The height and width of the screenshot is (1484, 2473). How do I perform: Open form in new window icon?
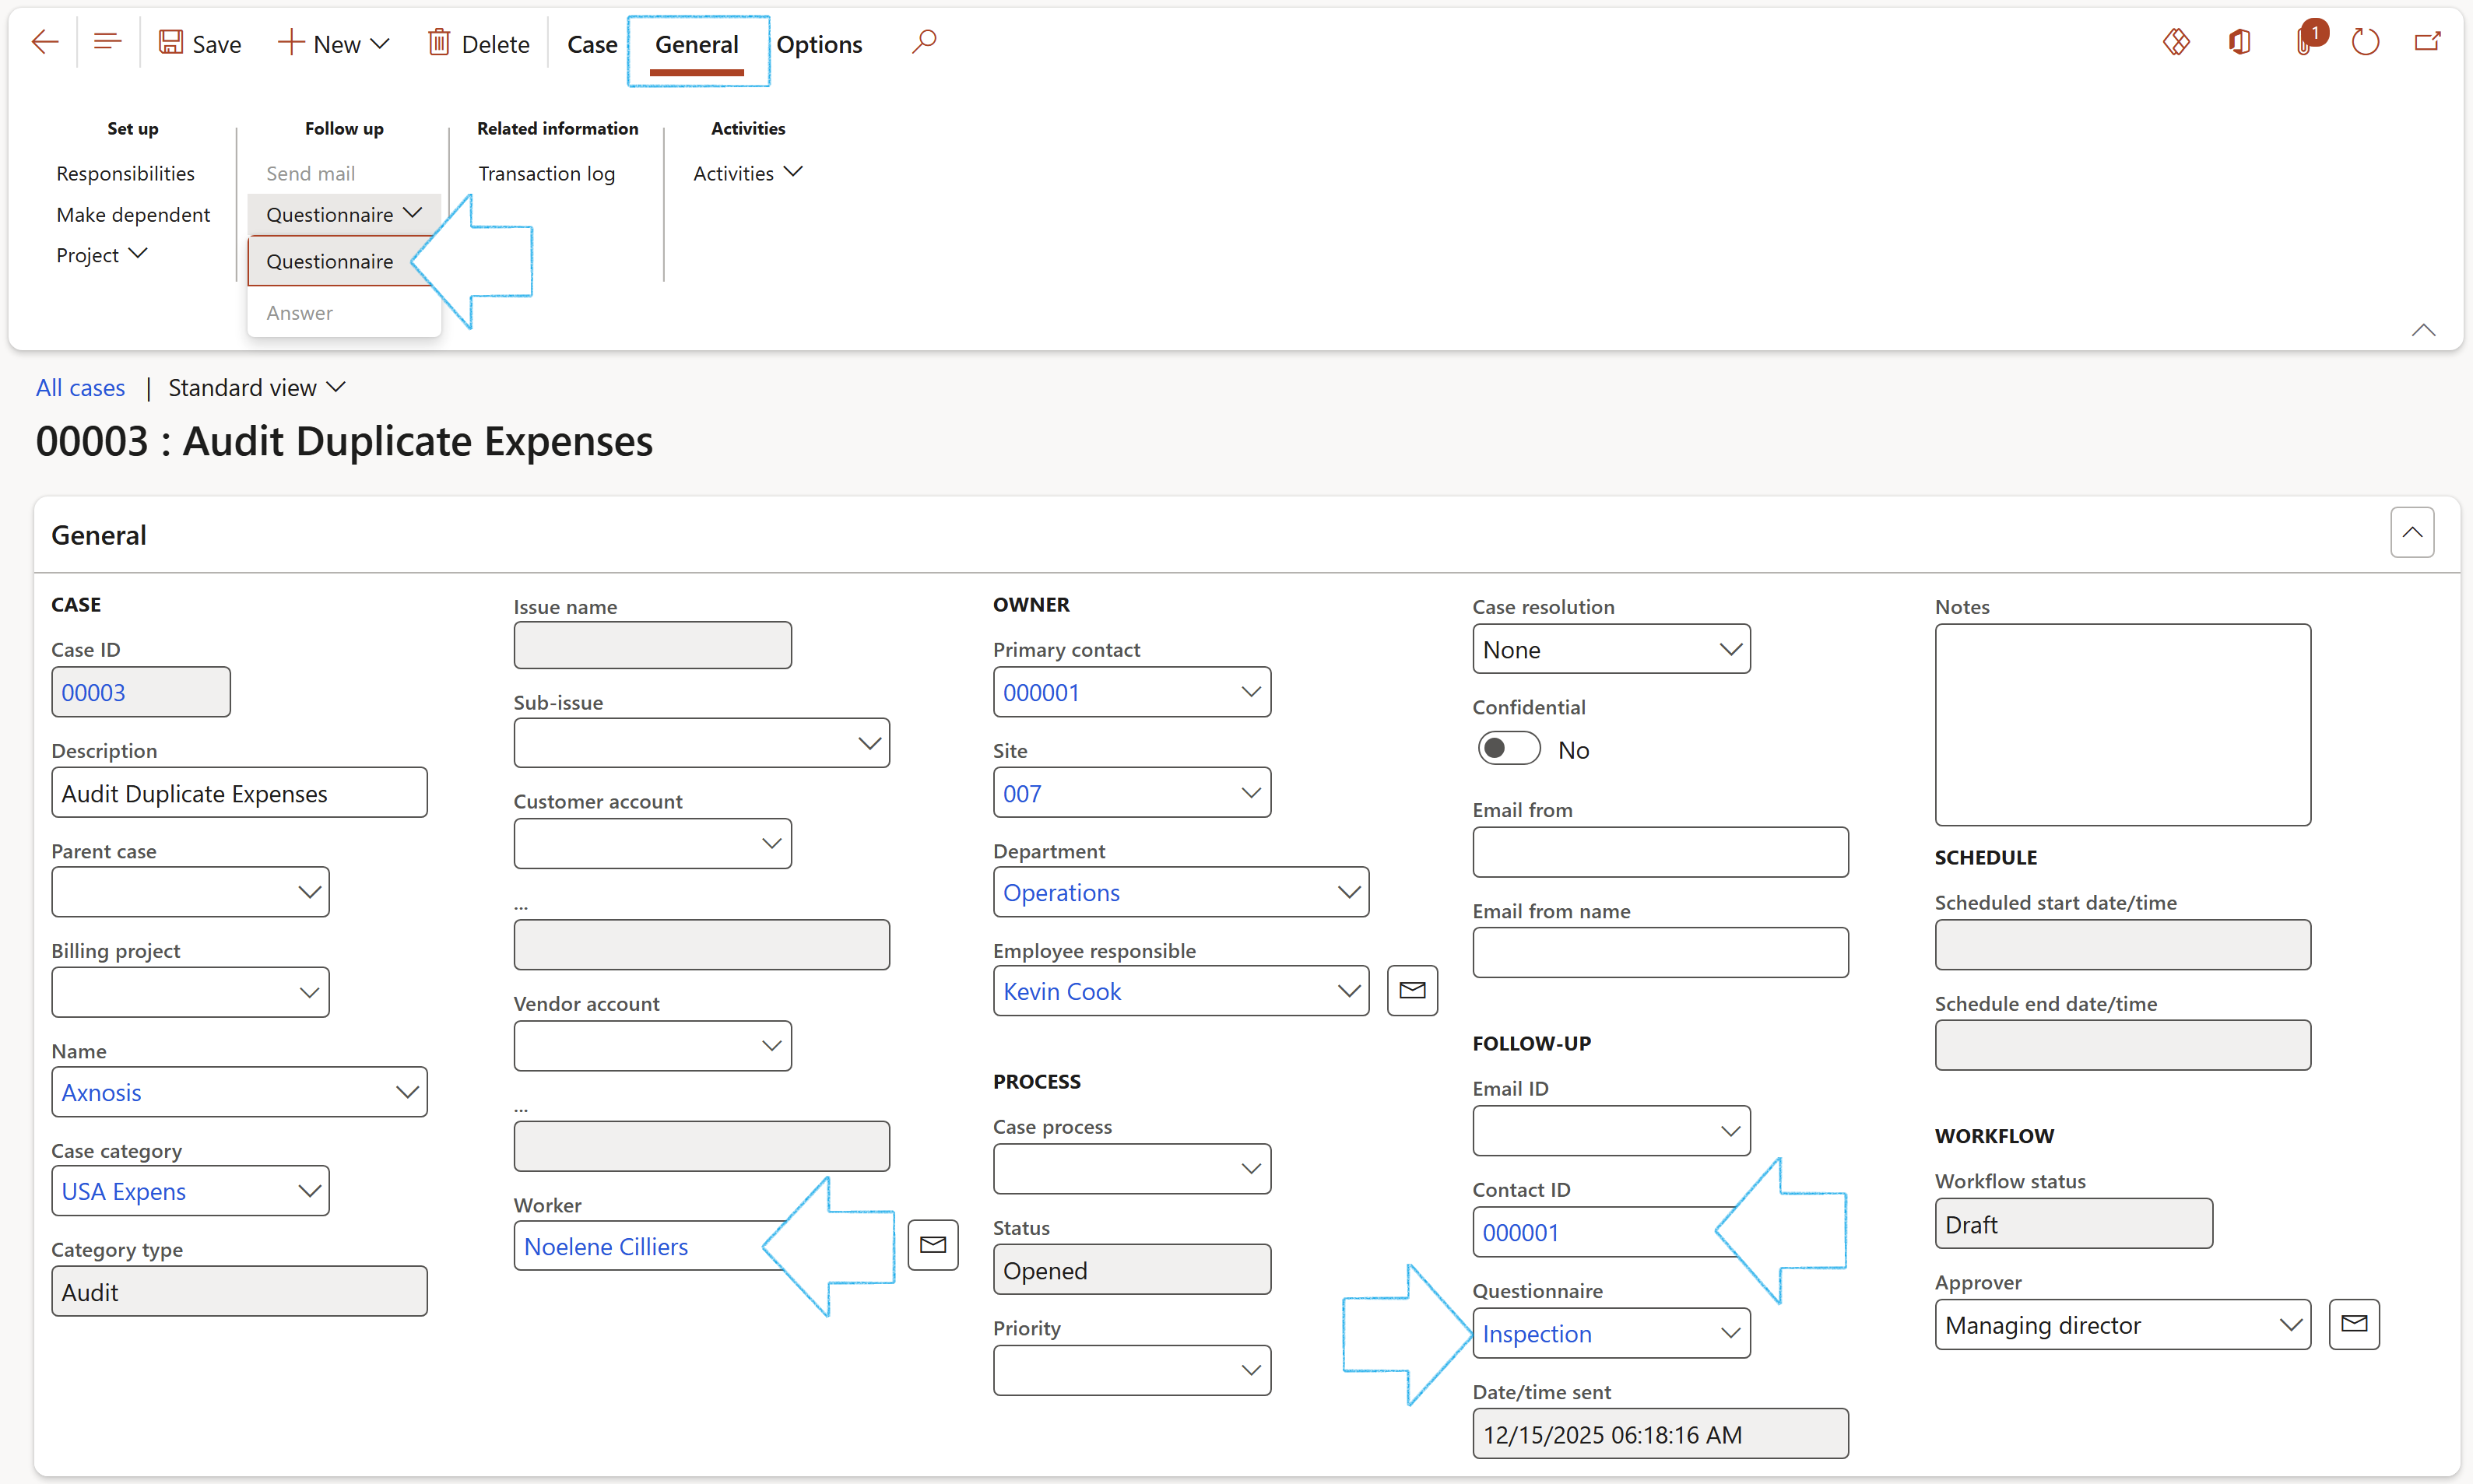(2427, 42)
